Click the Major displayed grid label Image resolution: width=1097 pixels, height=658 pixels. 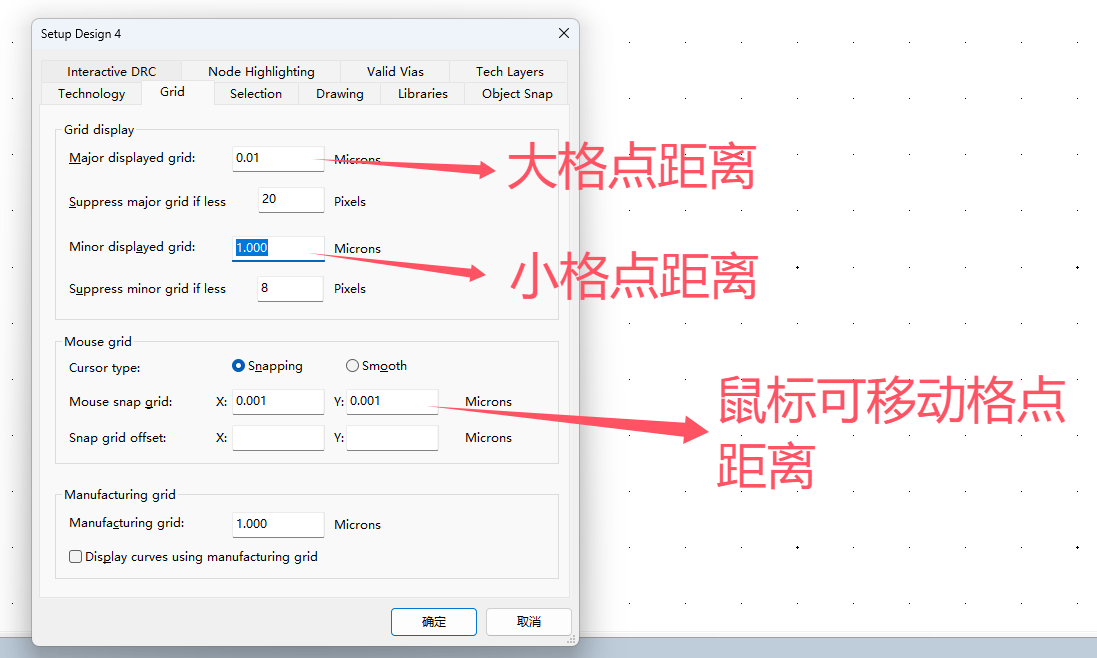pos(132,158)
